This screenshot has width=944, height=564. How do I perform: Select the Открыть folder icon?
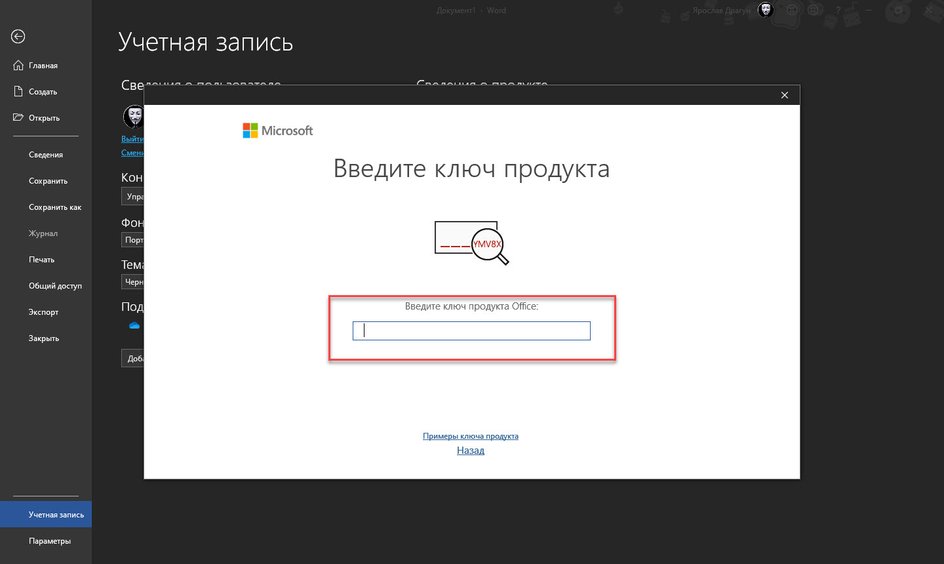click(18, 117)
